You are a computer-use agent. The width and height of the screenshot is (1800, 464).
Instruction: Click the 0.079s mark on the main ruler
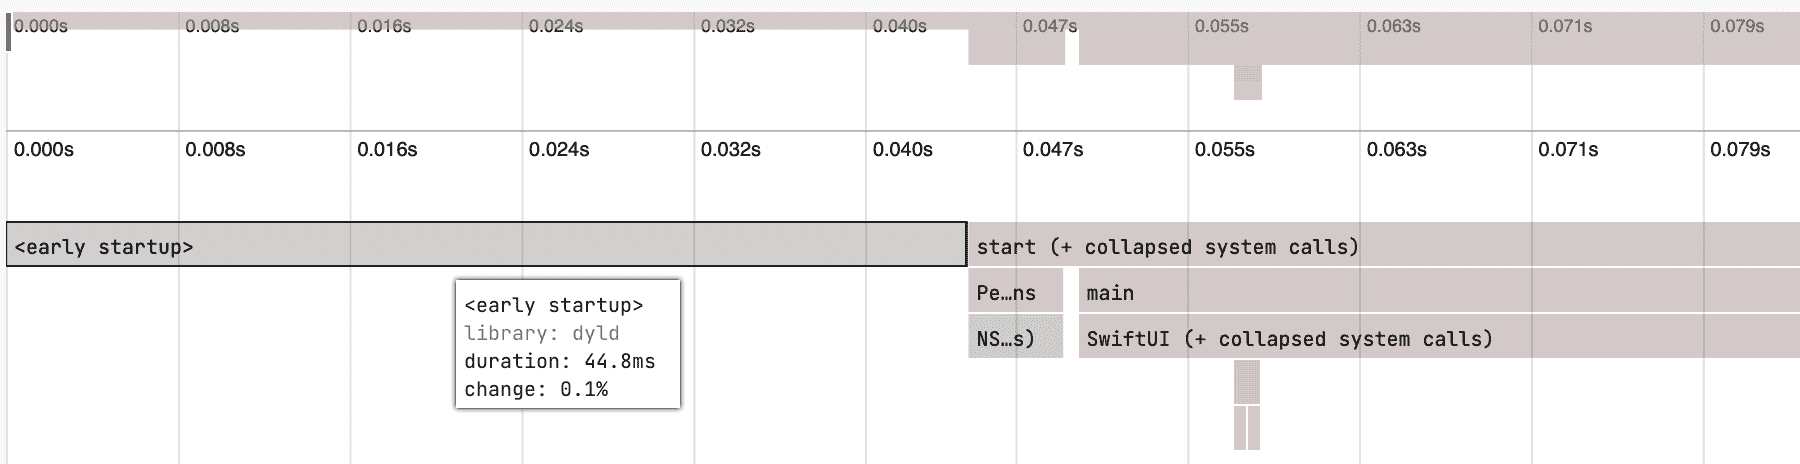1740,150
